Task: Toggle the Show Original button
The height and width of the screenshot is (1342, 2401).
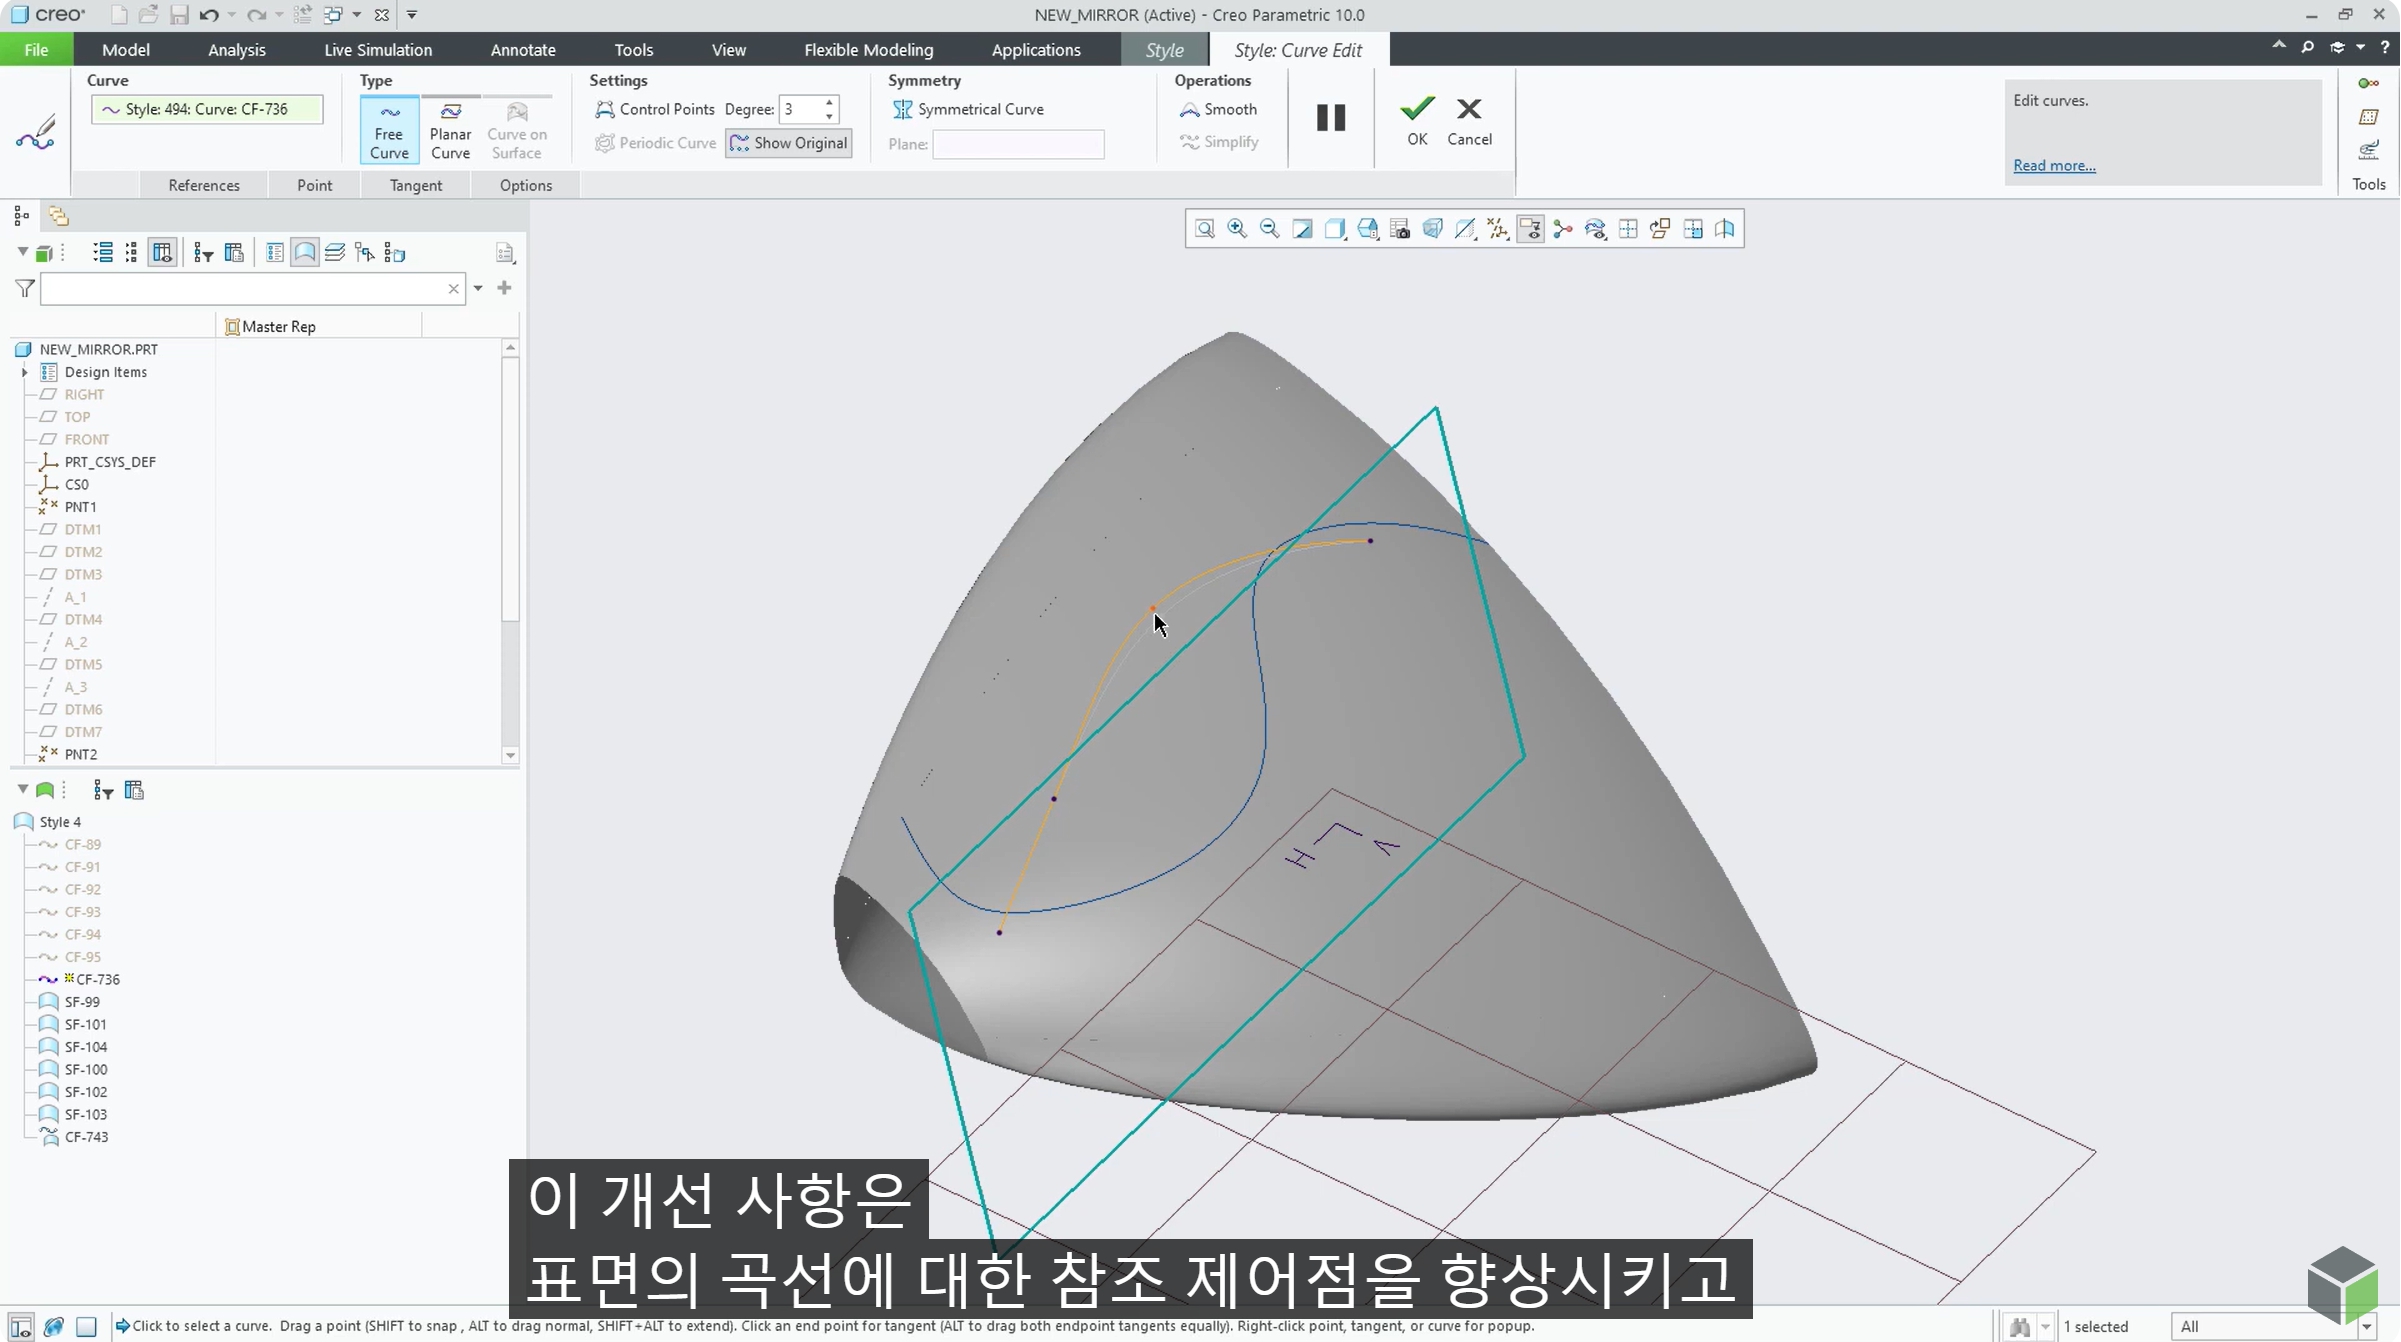Action: [x=789, y=143]
